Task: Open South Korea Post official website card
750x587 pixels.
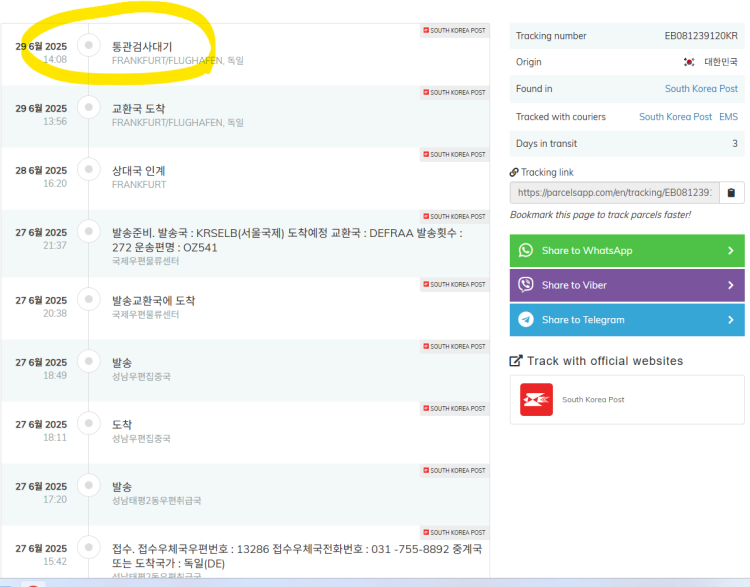Action: 627,399
